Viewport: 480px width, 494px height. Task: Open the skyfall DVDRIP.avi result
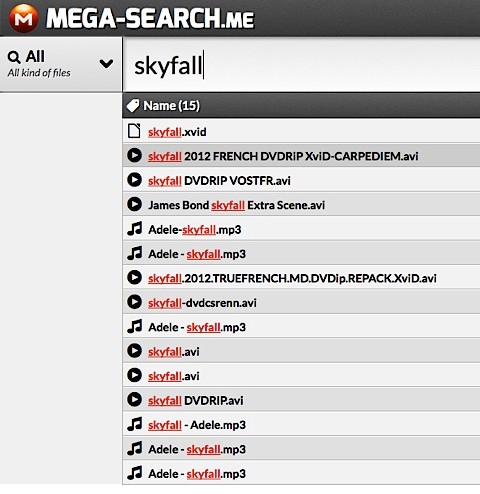pyautogui.click(x=196, y=401)
